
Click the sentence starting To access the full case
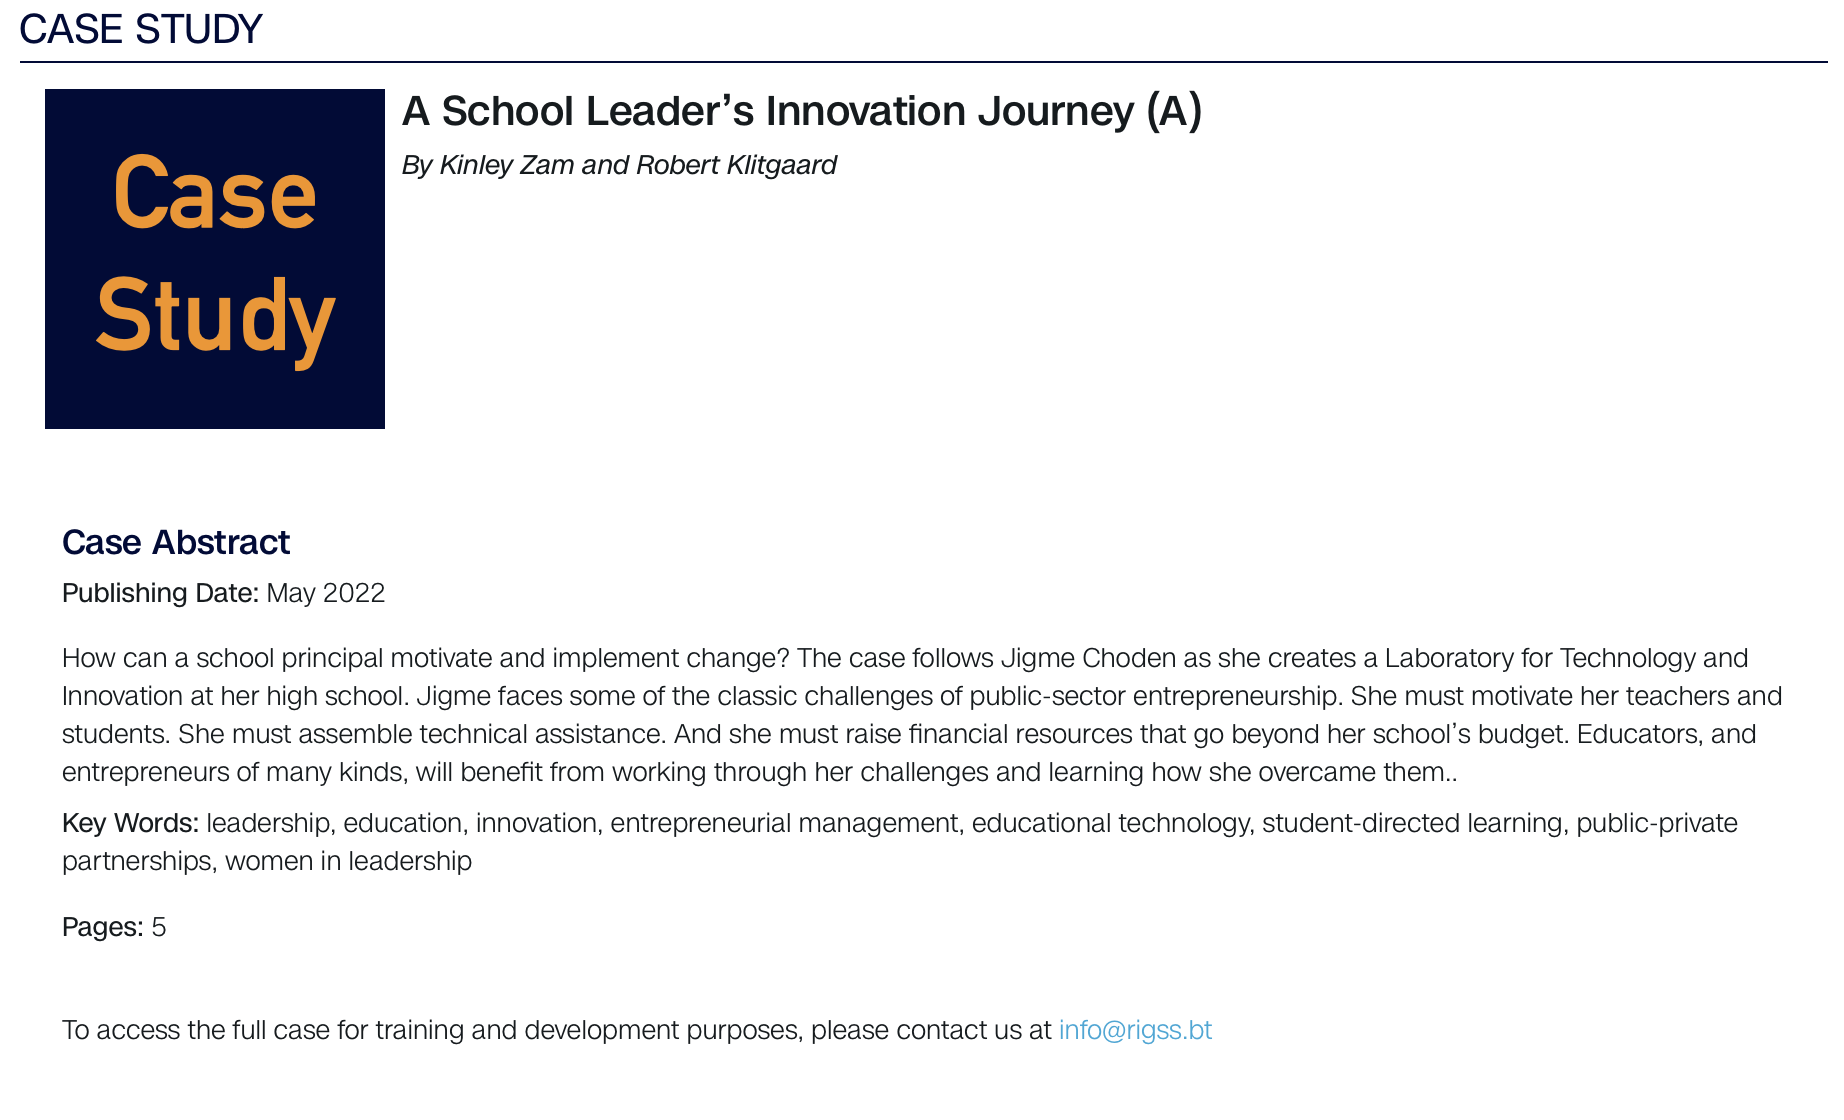556,1030
